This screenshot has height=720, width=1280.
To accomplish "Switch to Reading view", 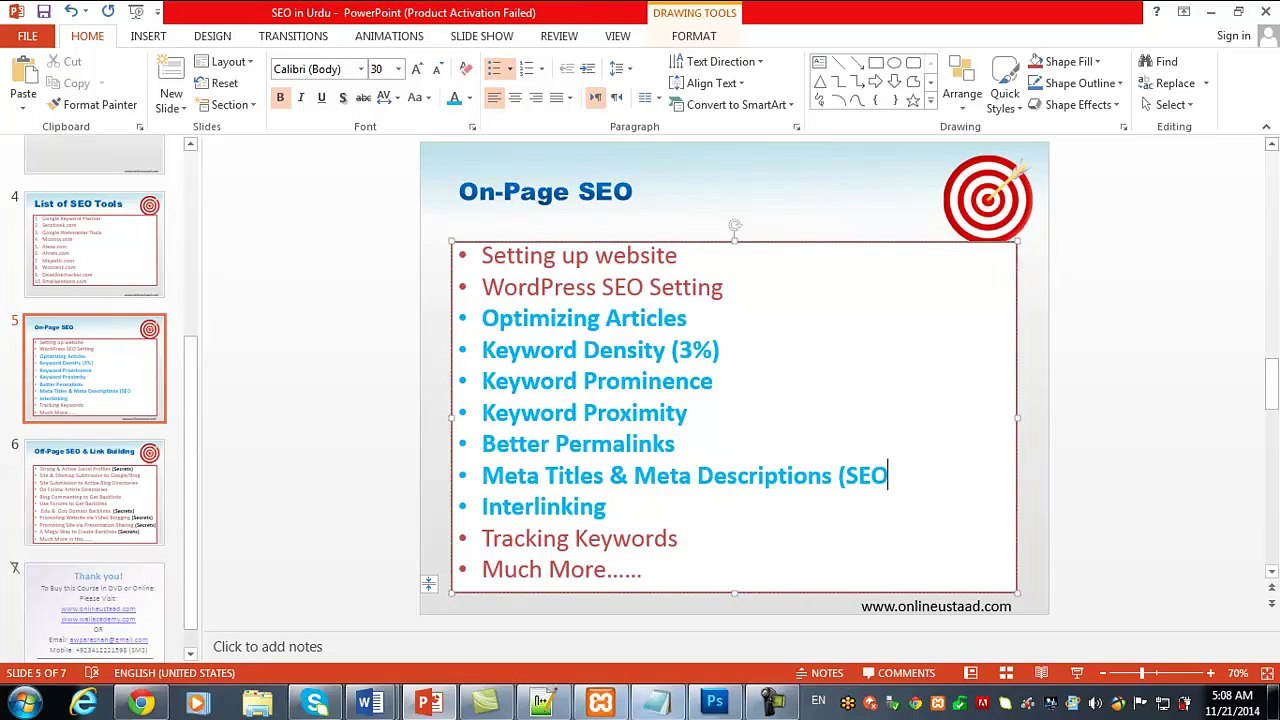I will click(1041, 673).
